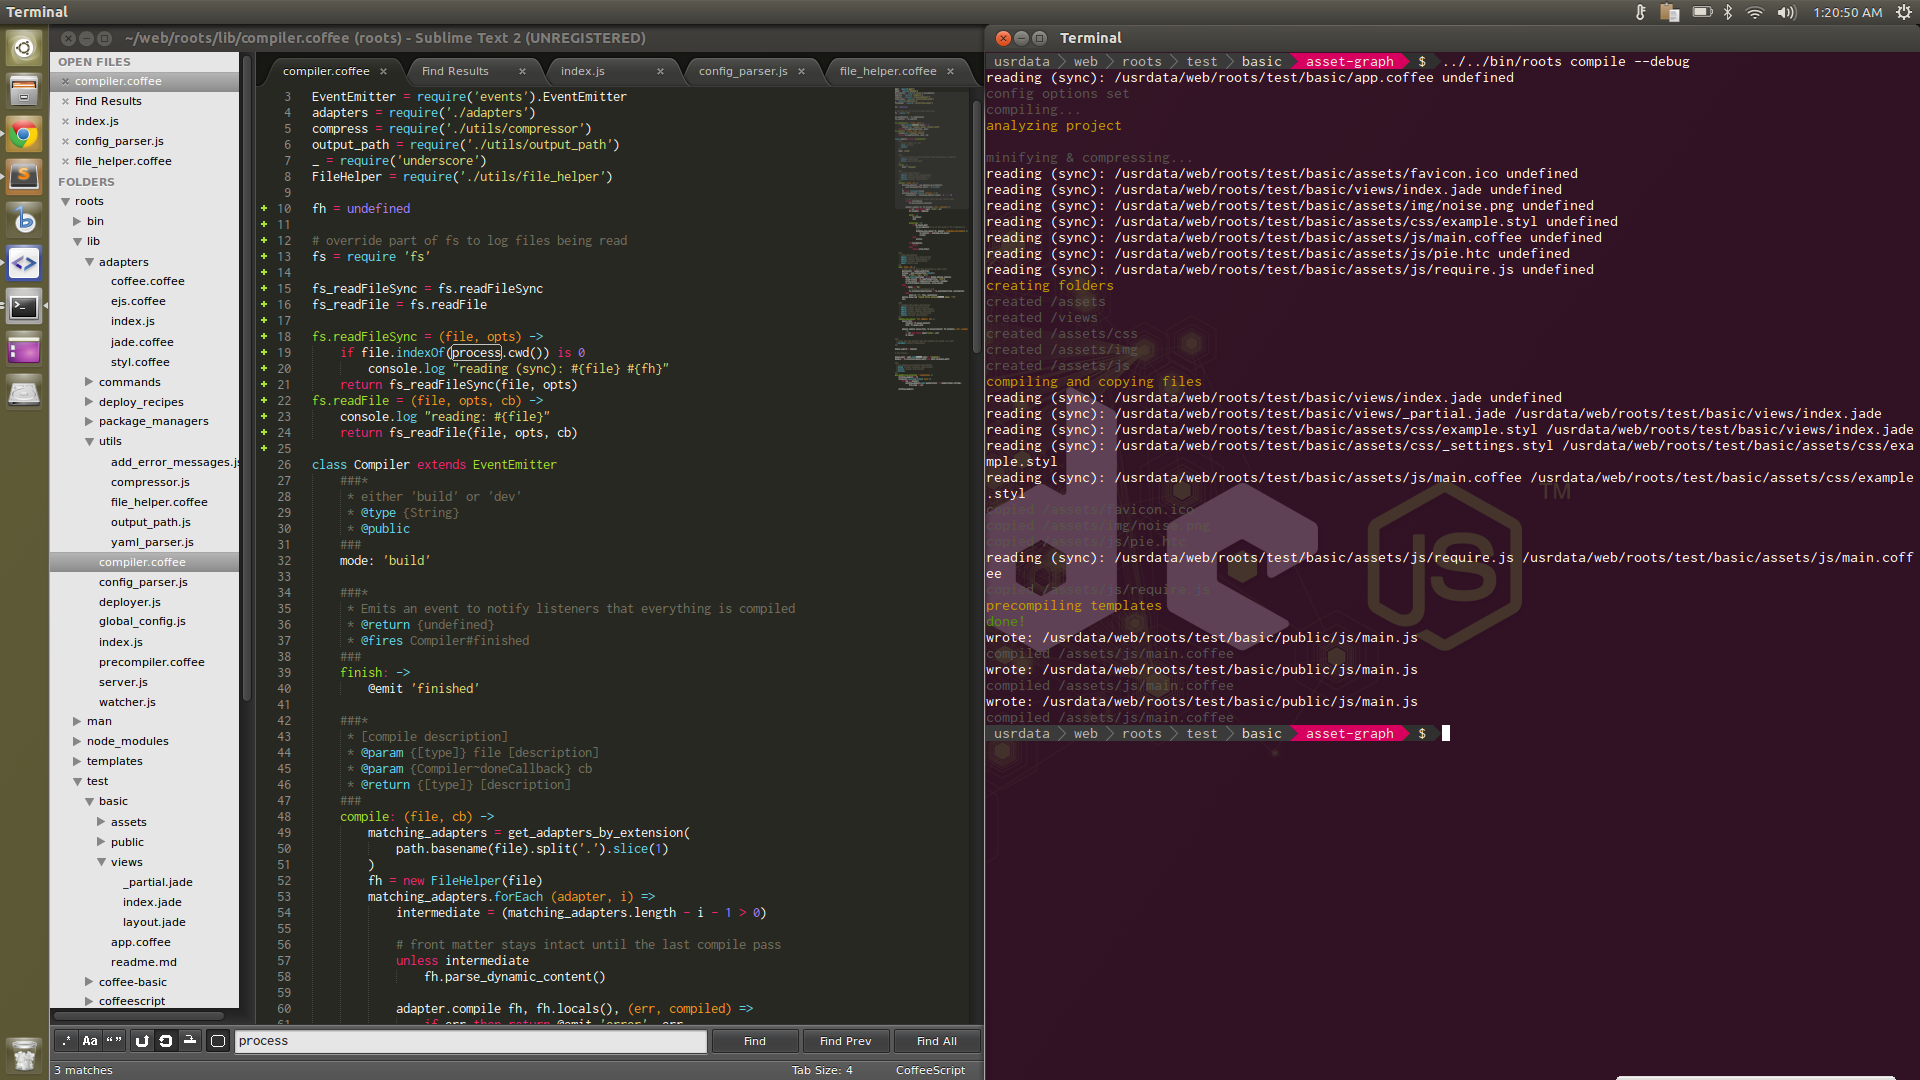This screenshot has height=1080, width=1920.
Task: Close compiler.coffee in Open Files list
Action: click(x=65, y=81)
